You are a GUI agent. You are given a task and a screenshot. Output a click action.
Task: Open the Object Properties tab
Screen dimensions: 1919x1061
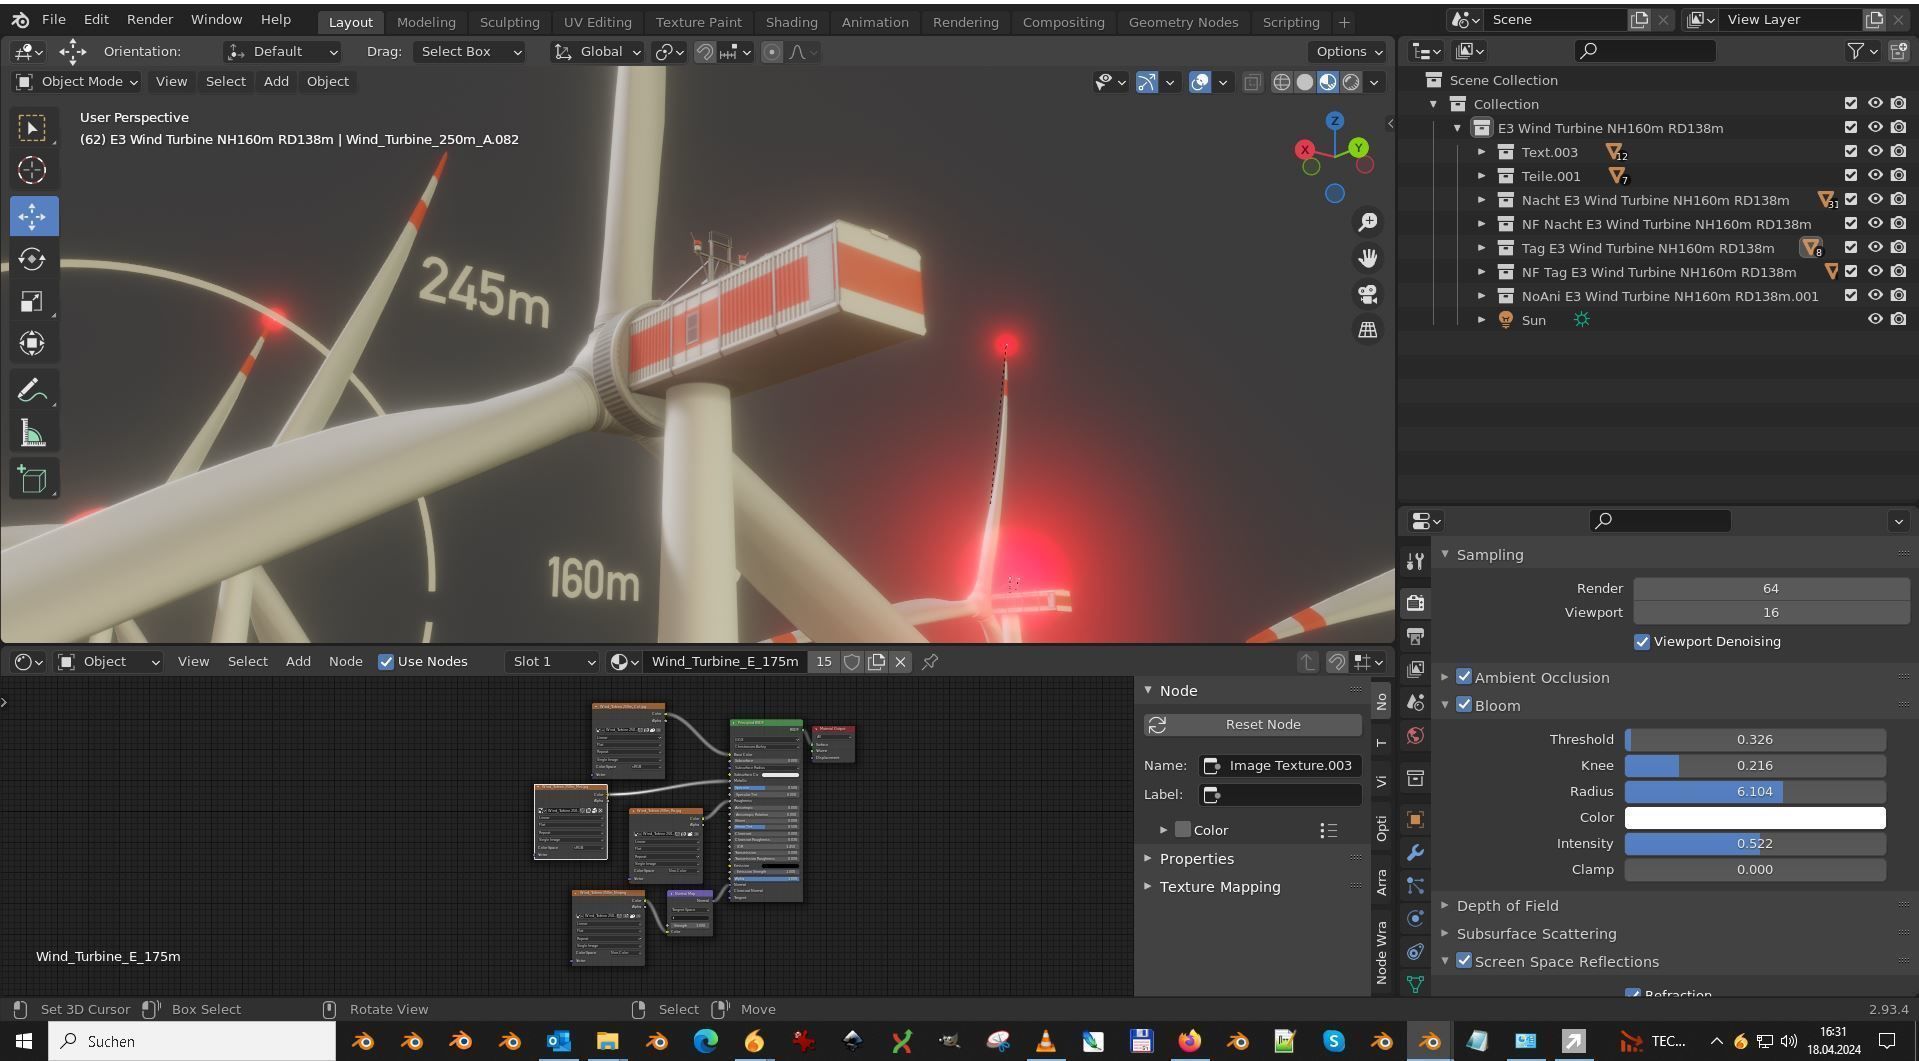click(1415, 820)
